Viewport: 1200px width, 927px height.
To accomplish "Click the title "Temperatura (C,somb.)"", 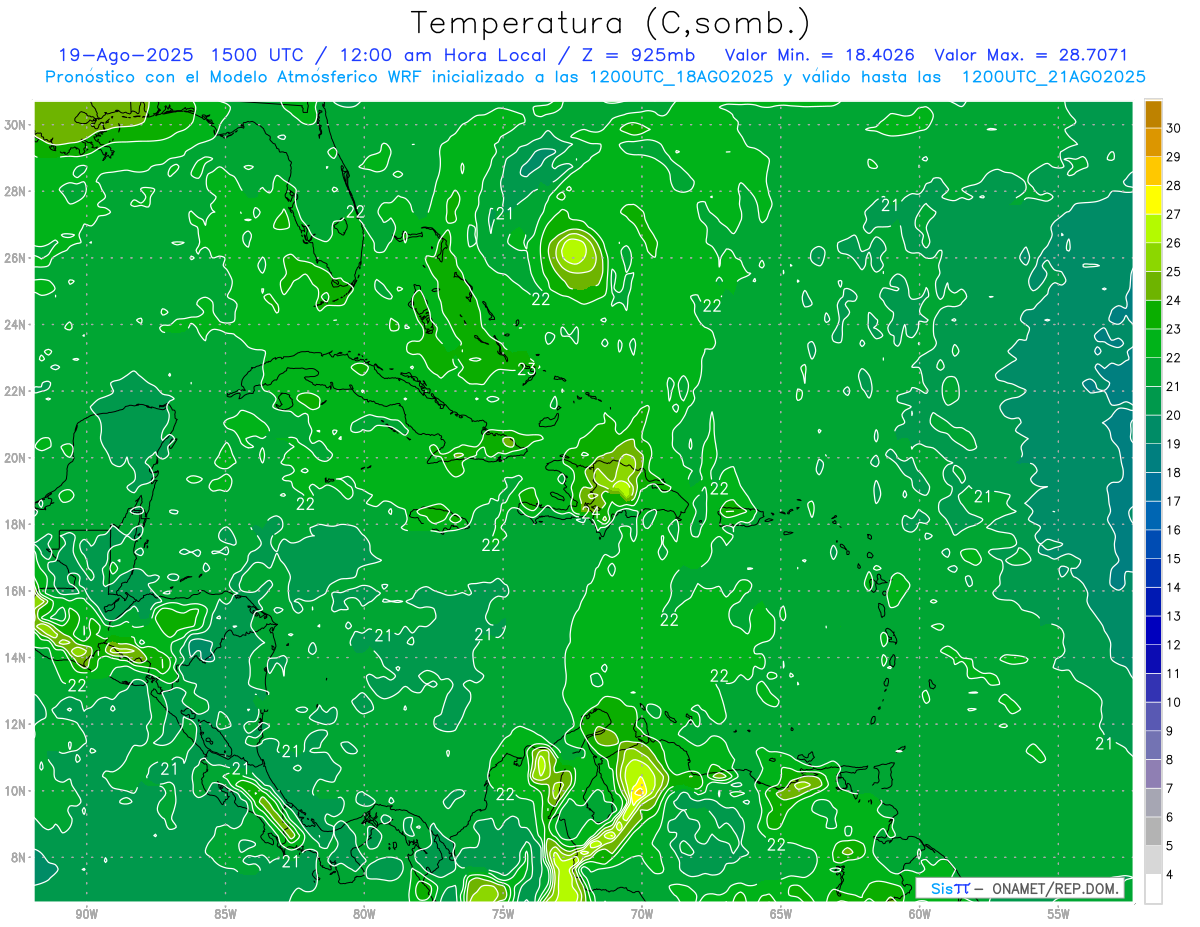I will 611,23.
